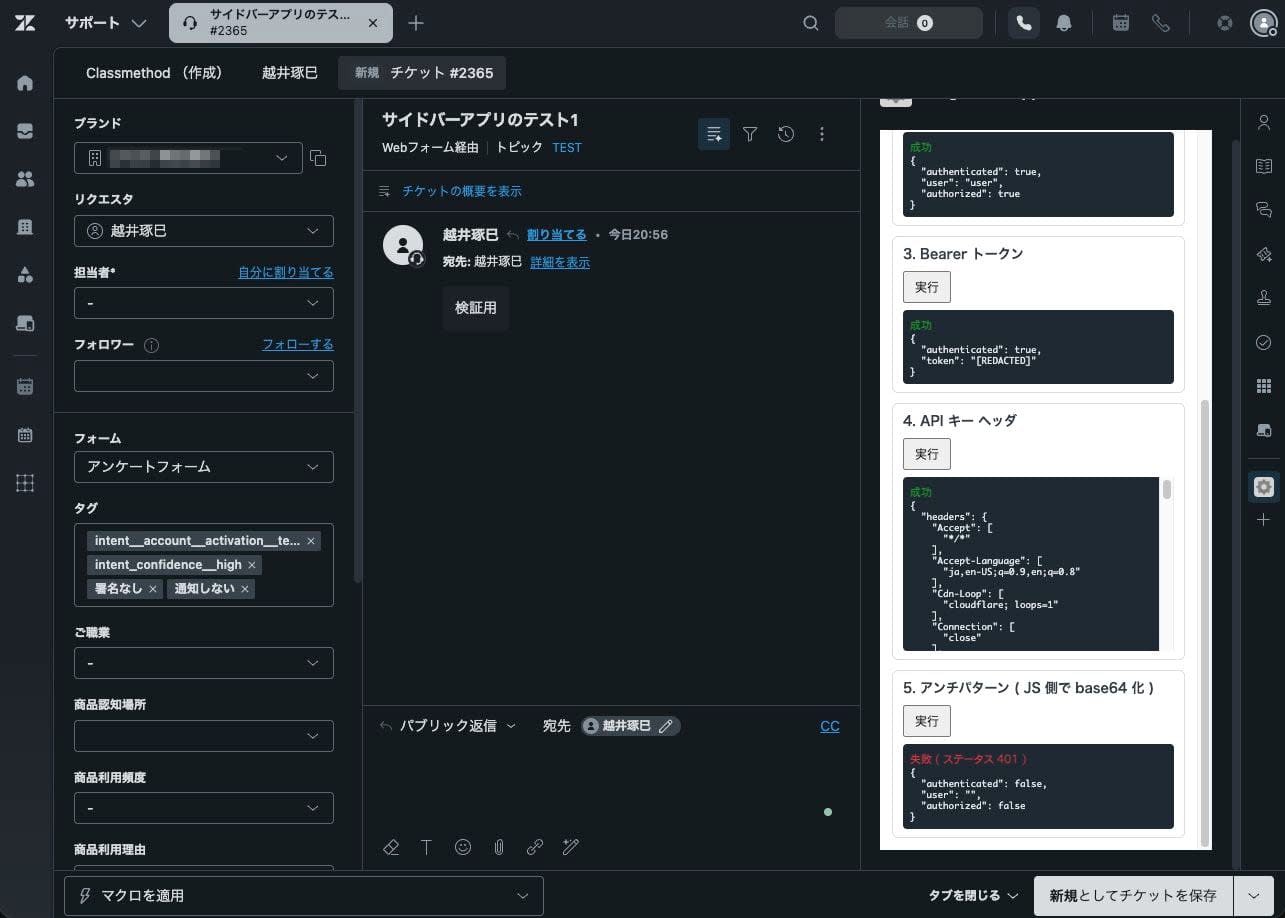Expand the タブを閉じる dropdown

tap(974, 896)
